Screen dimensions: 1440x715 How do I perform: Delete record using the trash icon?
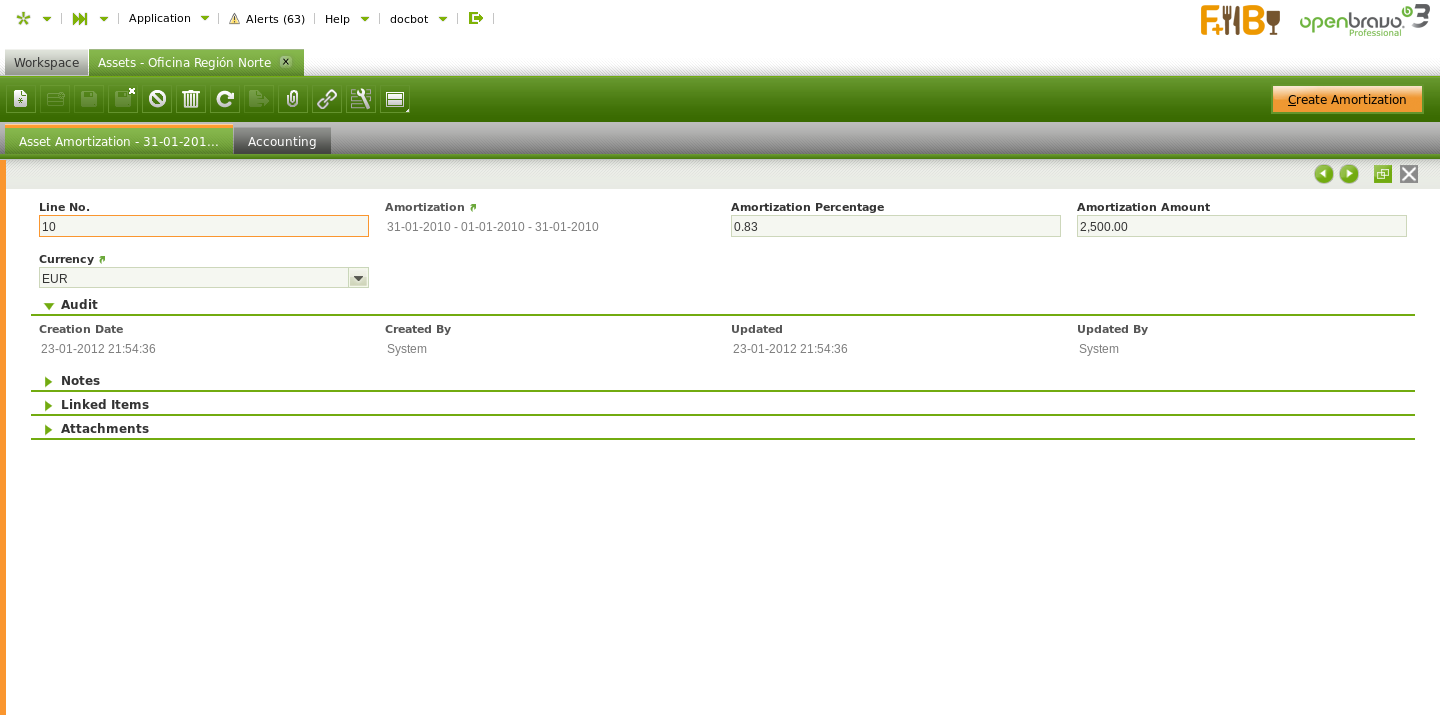pos(191,99)
